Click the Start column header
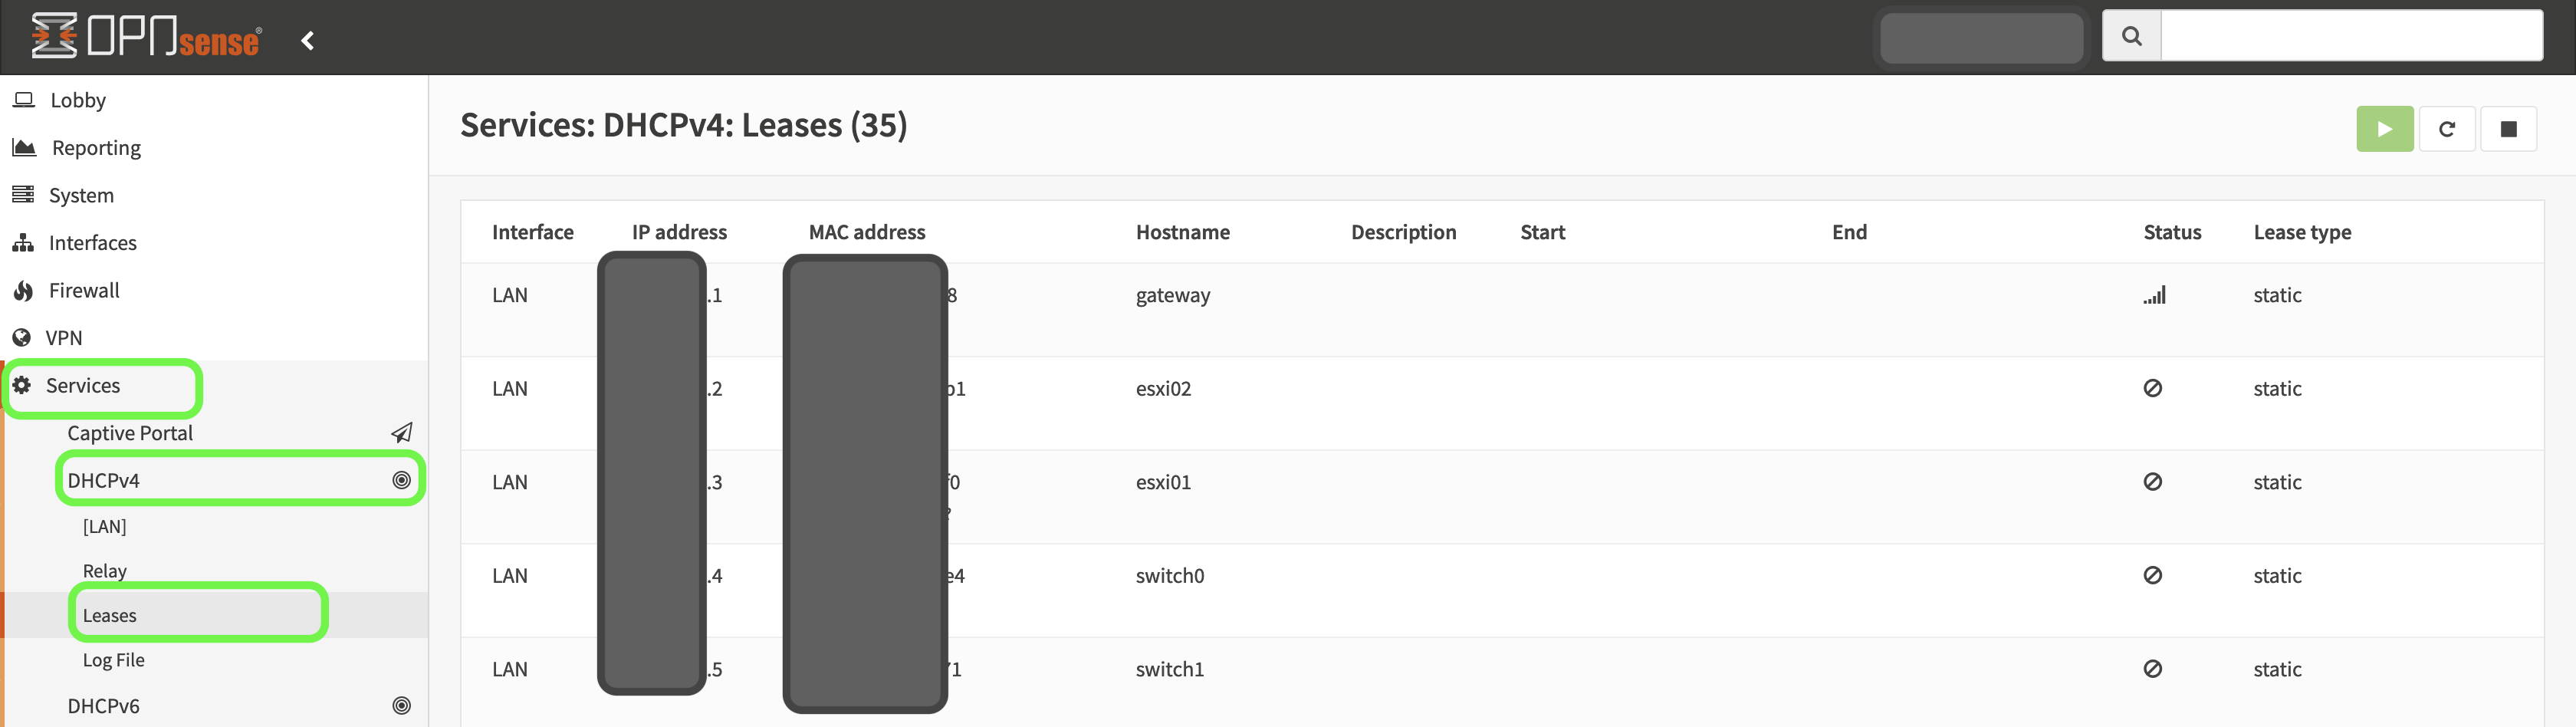 [1542, 232]
